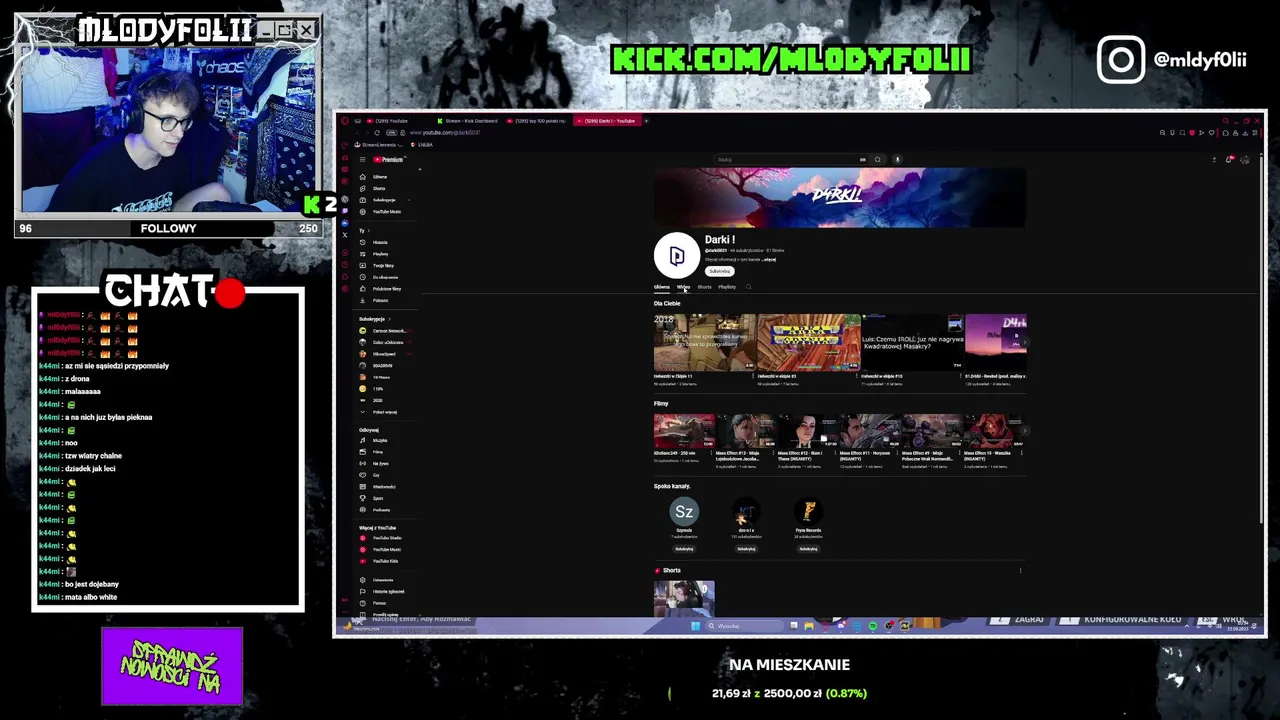Click the YouTube Premium logo

(x=389, y=160)
